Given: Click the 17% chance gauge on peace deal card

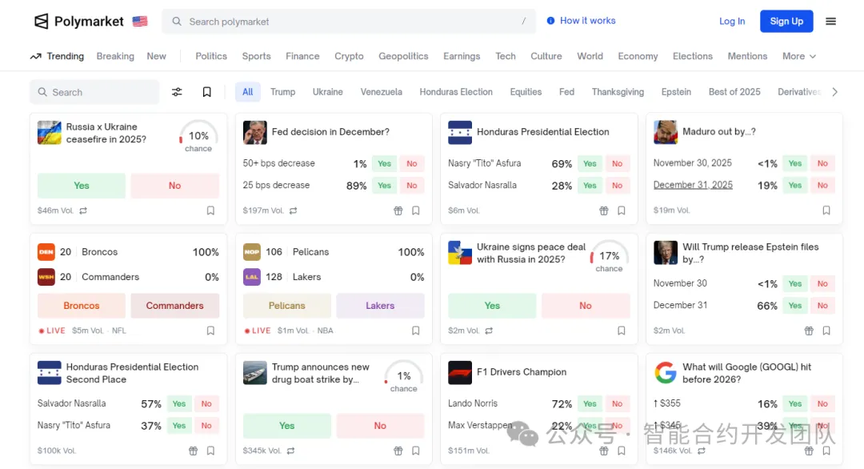Looking at the screenshot, I should (609, 256).
